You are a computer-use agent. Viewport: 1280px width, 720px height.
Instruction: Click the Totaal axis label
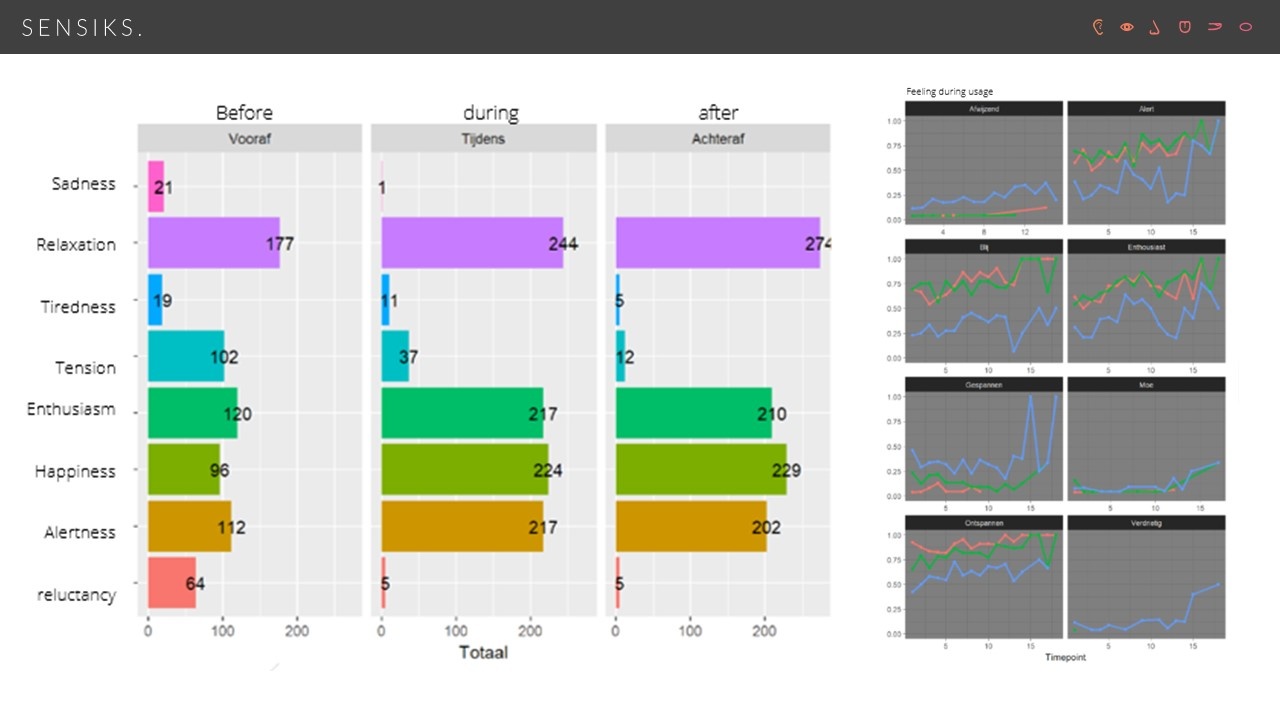[x=483, y=653]
